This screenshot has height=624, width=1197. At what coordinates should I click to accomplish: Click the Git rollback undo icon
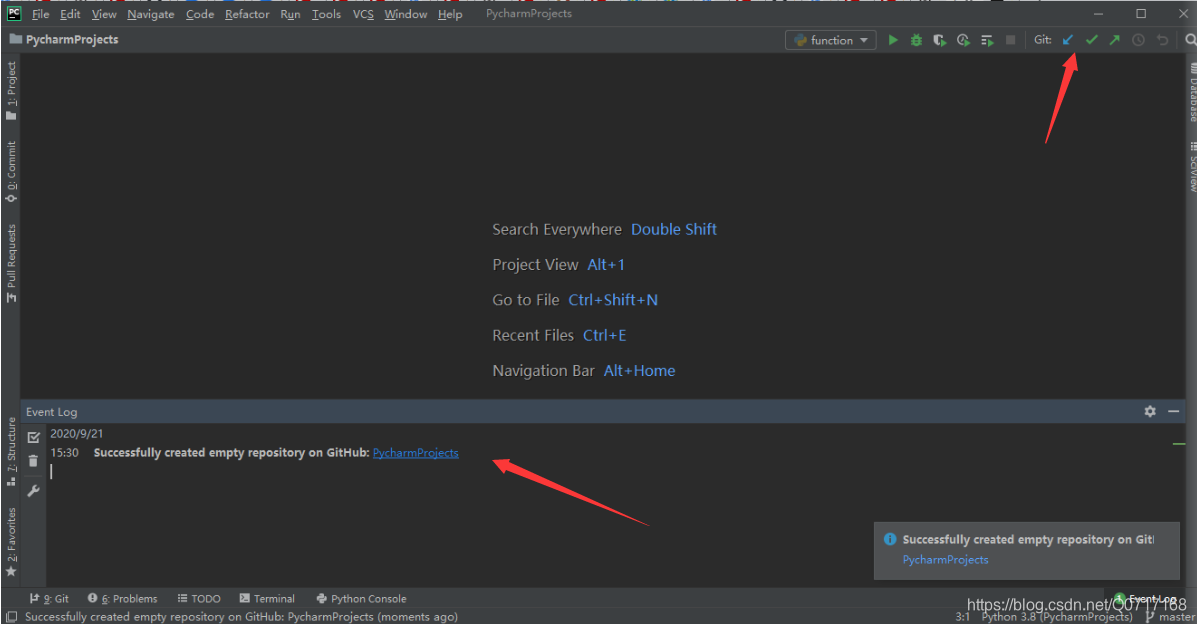click(1162, 40)
